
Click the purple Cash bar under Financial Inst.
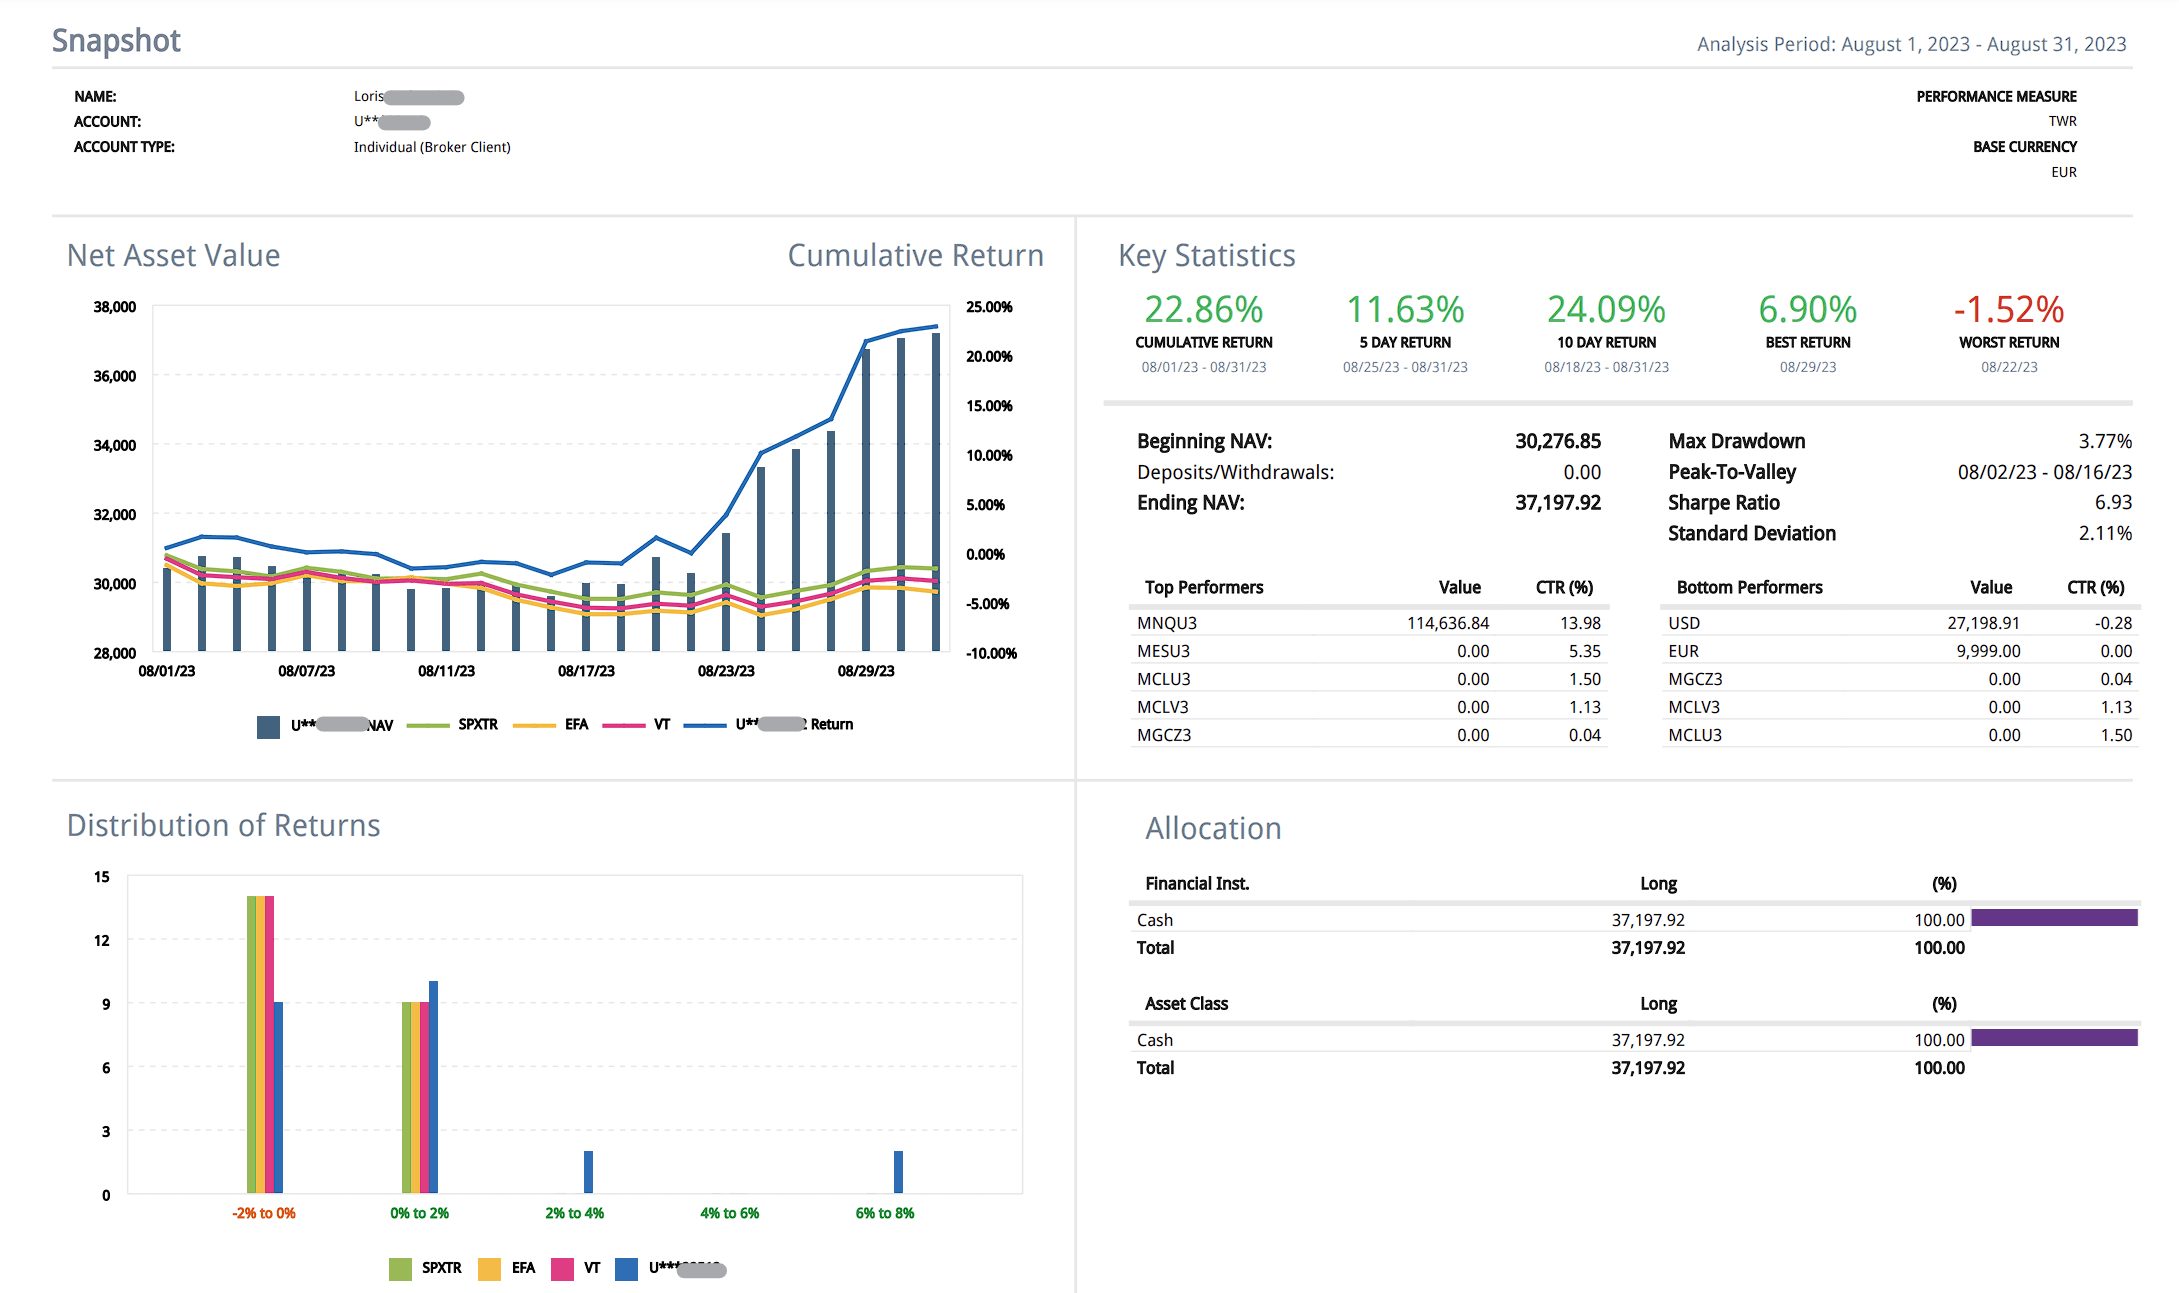pos(2053,918)
